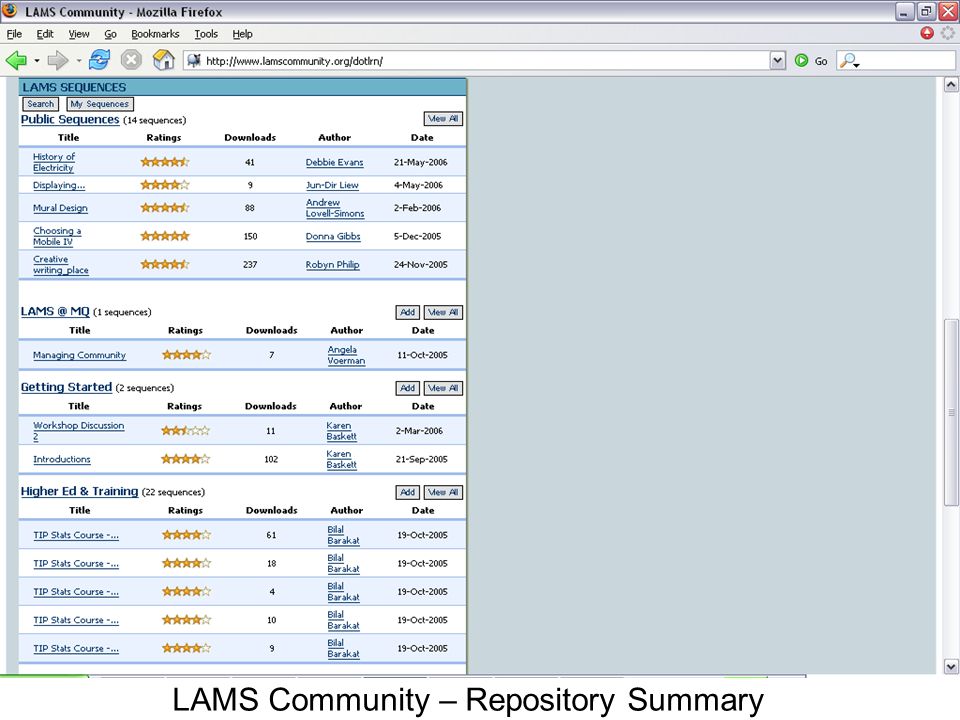Open author Donna Gibbs profile link
Screen dimensions: 960x720
333,236
